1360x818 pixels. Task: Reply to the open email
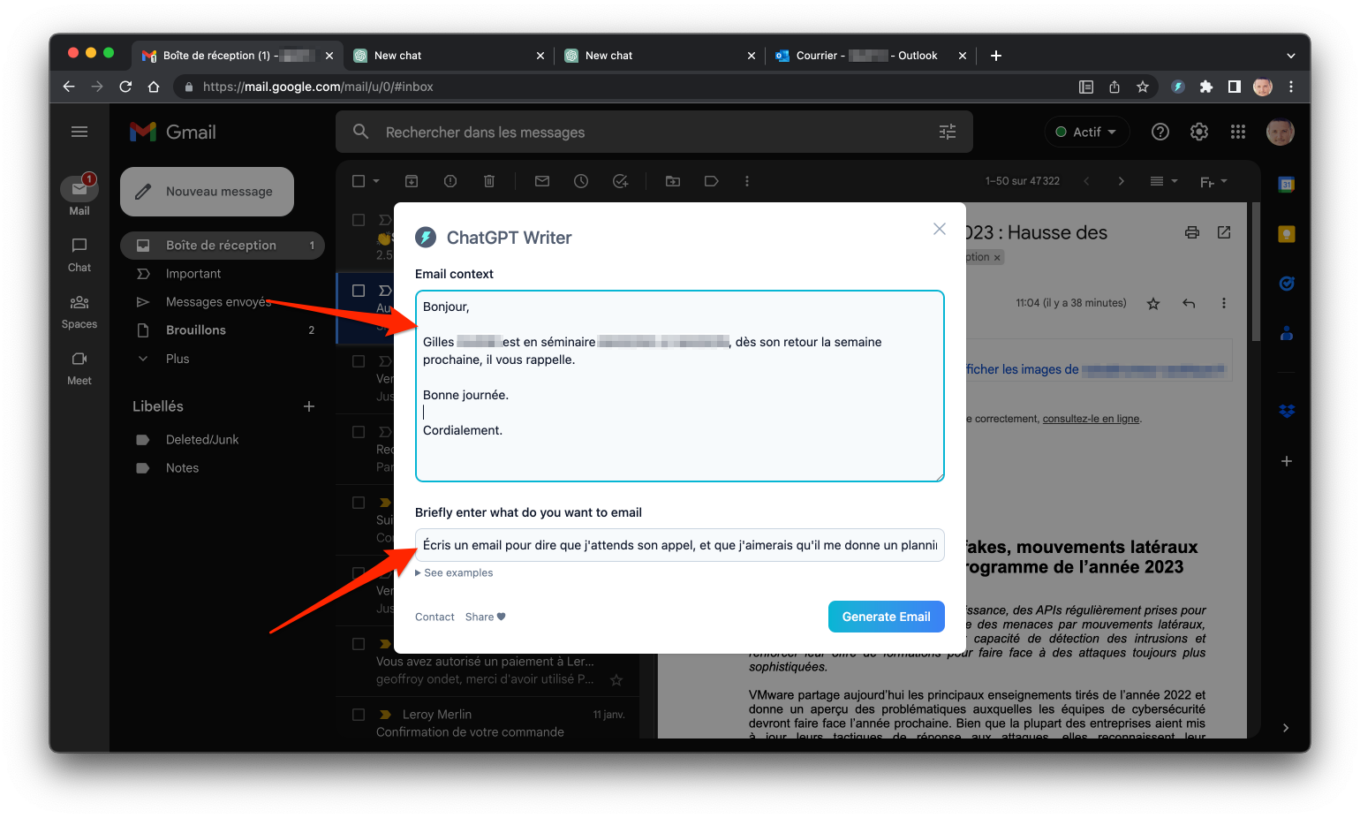(x=1189, y=303)
